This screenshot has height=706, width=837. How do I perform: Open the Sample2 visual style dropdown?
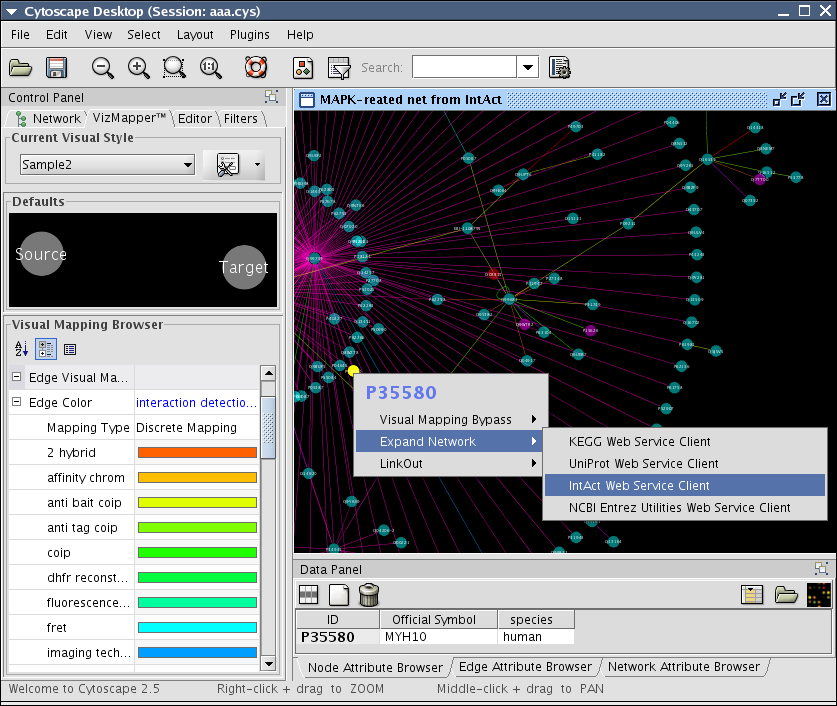pos(187,165)
